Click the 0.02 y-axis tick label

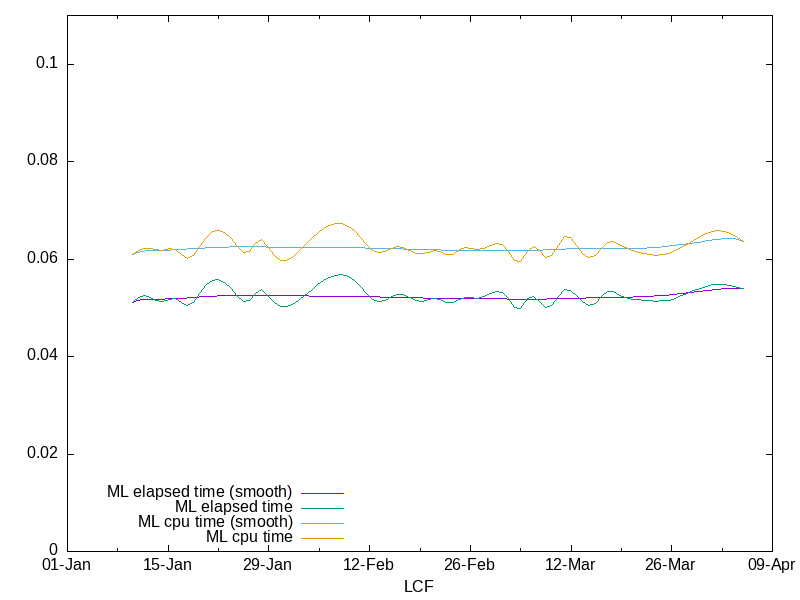(43, 454)
